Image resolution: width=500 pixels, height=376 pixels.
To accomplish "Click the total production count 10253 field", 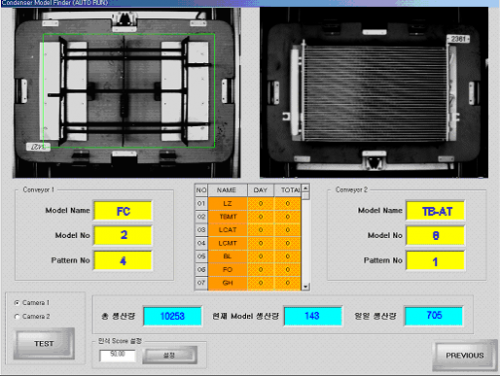I will (172, 316).
